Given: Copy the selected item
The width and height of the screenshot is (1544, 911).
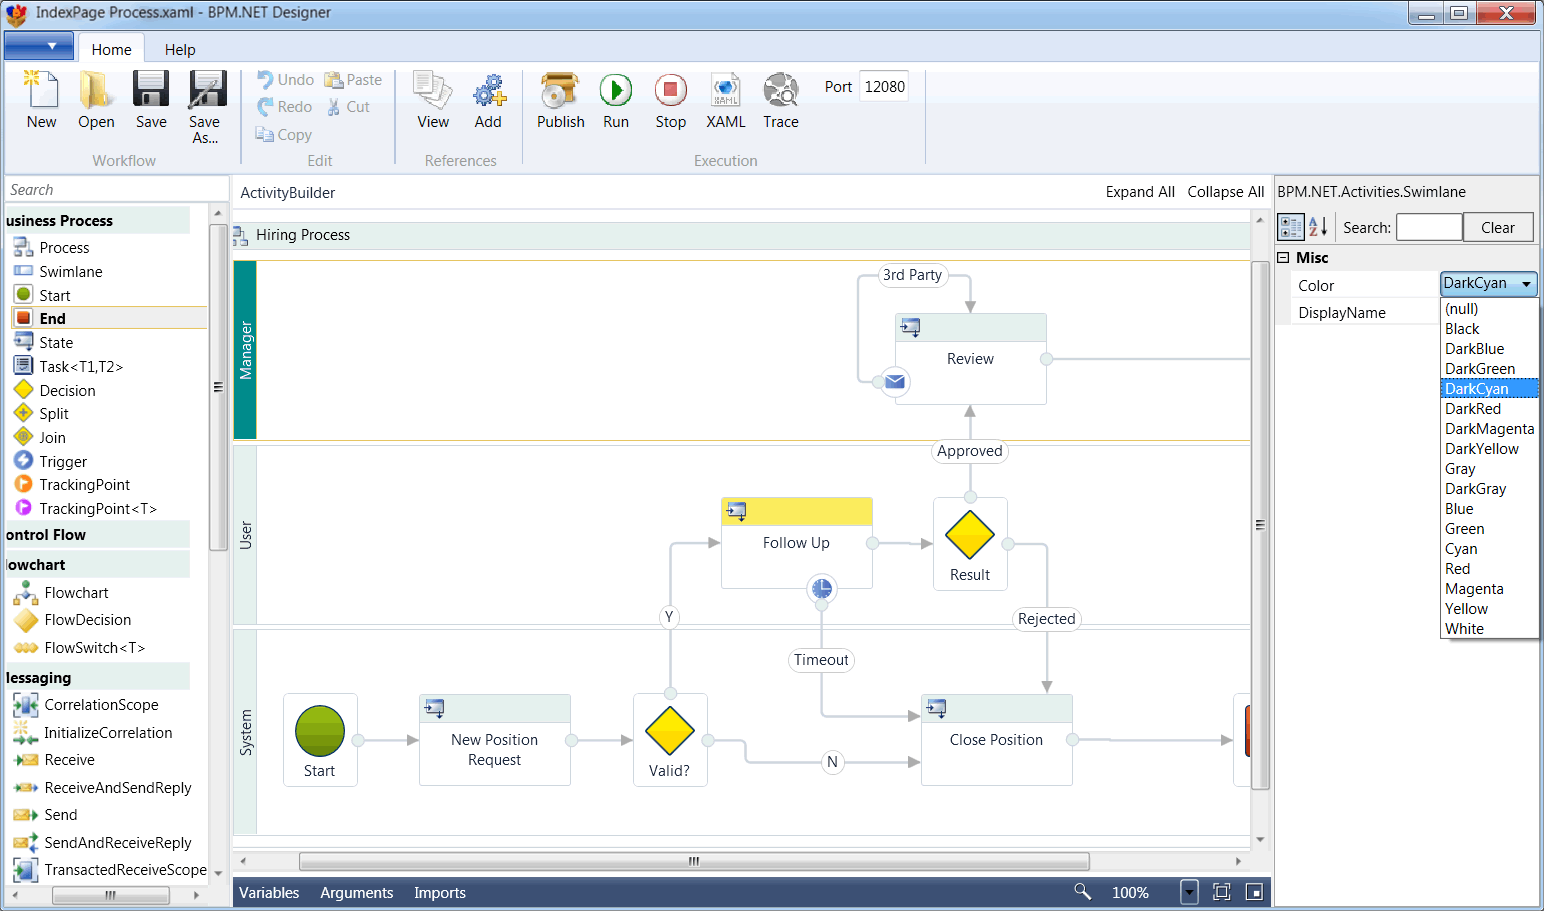Looking at the screenshot, I should point(284,135).
